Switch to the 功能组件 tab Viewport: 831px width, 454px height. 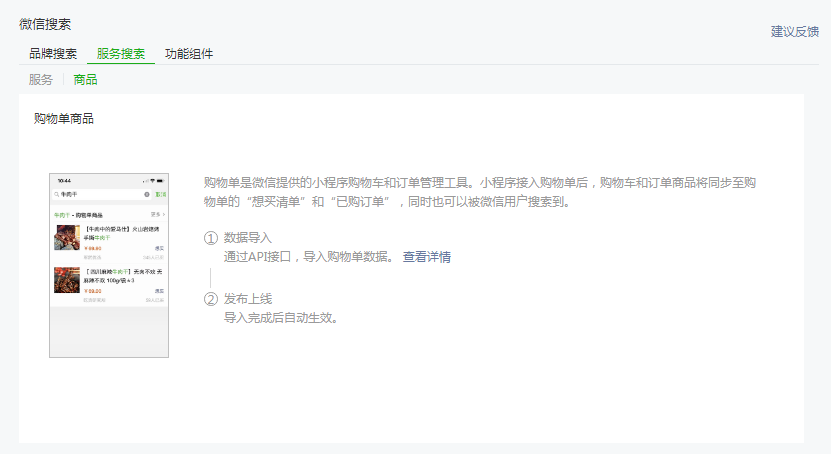tap(189, 54)
